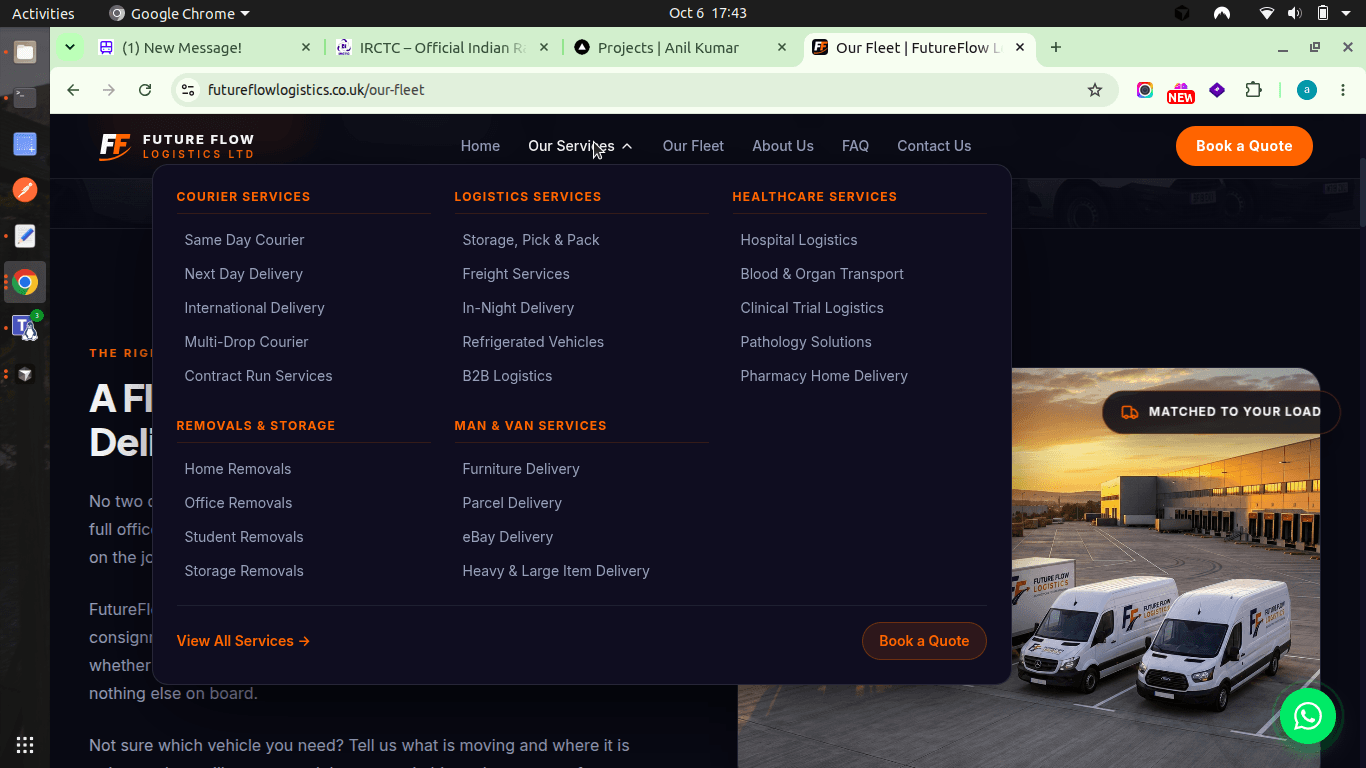The image size is (1366, 768).
Task: Launch Terminal from the dock
Action: (25, 98)
